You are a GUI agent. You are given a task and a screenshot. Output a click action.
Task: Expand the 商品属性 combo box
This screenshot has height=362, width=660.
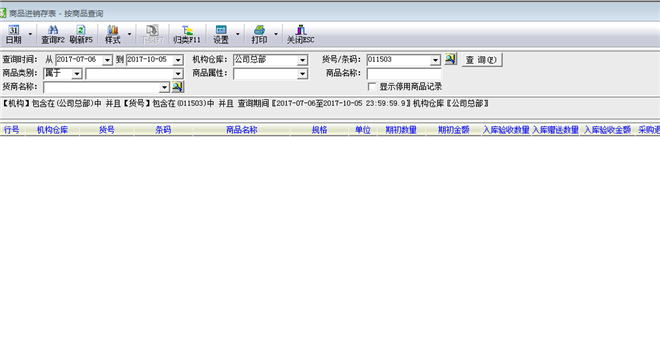302,74
